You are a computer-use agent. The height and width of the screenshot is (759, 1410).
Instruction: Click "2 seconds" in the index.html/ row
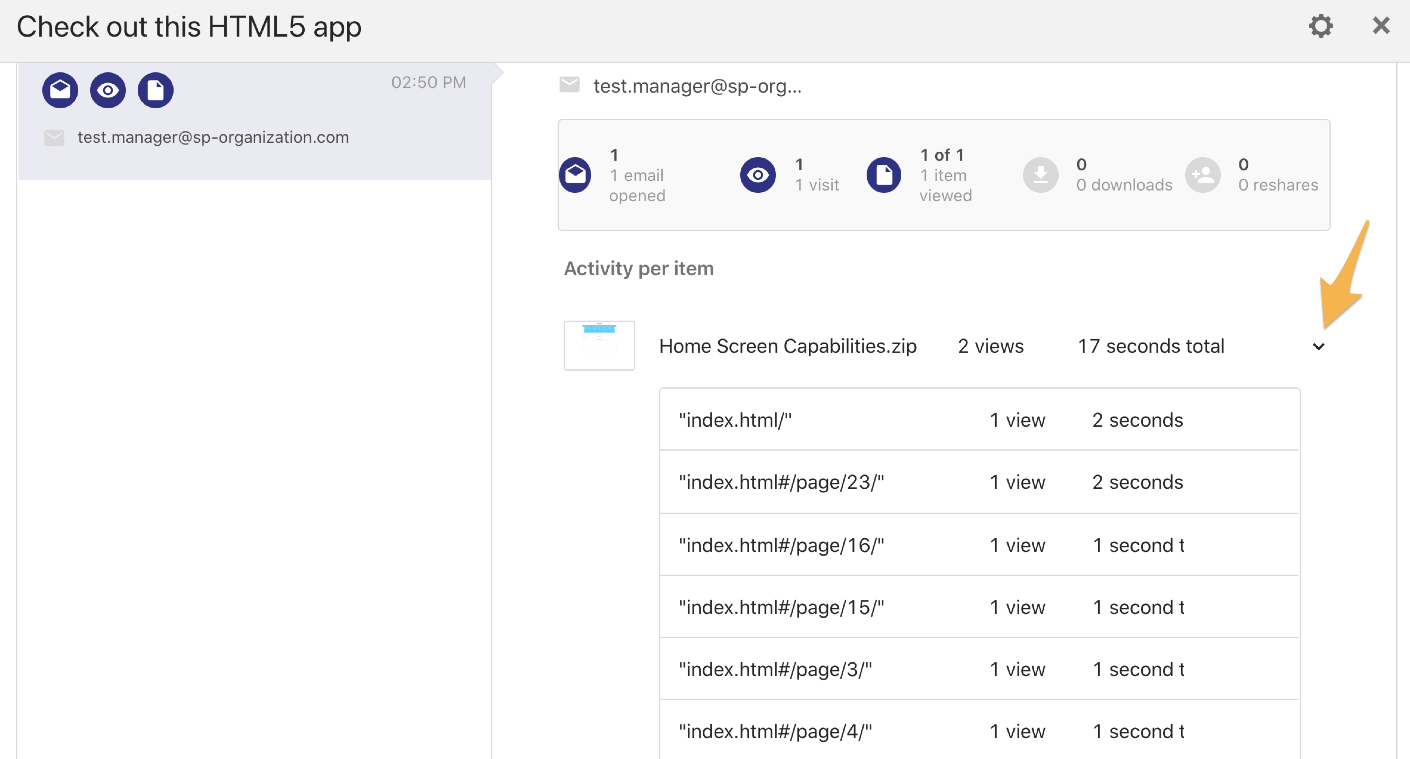coord(1138,420)
